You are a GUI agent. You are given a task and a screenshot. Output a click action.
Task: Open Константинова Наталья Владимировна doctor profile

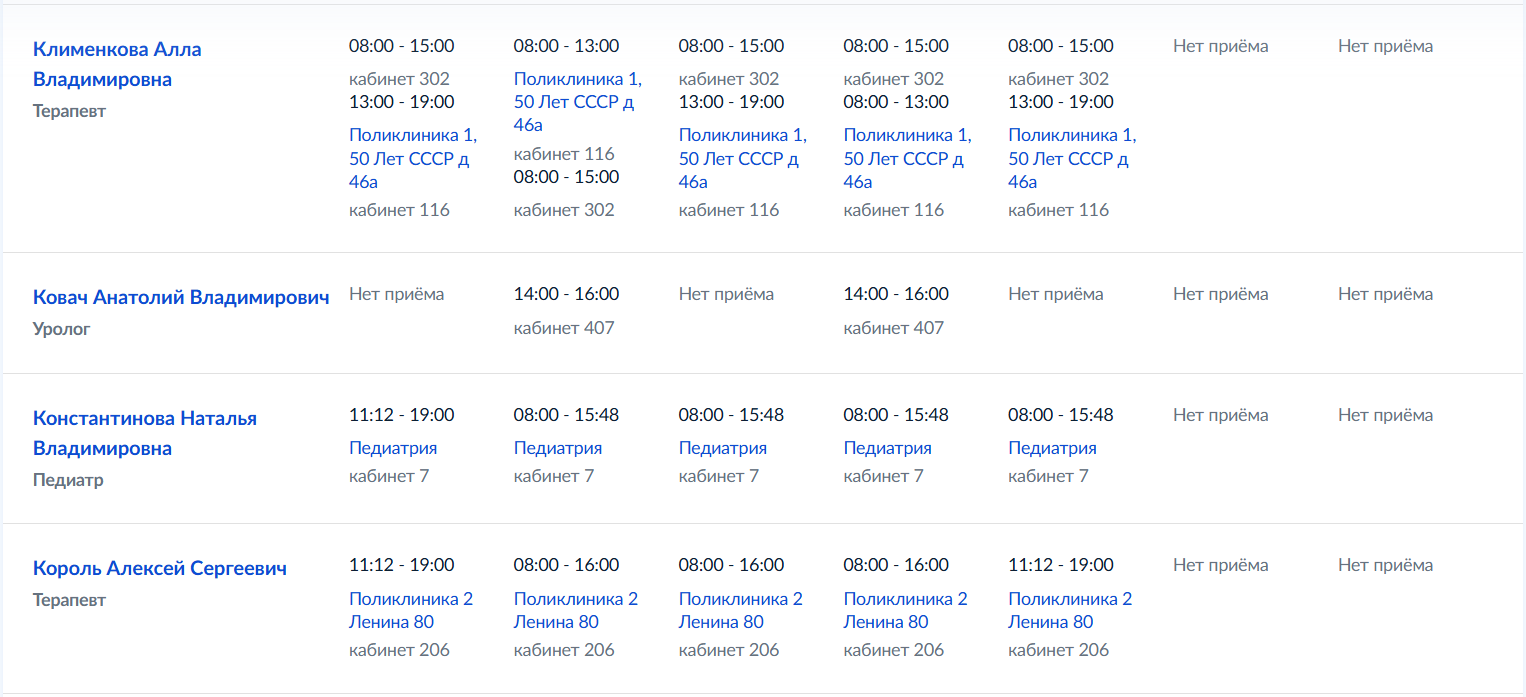tap(145, 433)
